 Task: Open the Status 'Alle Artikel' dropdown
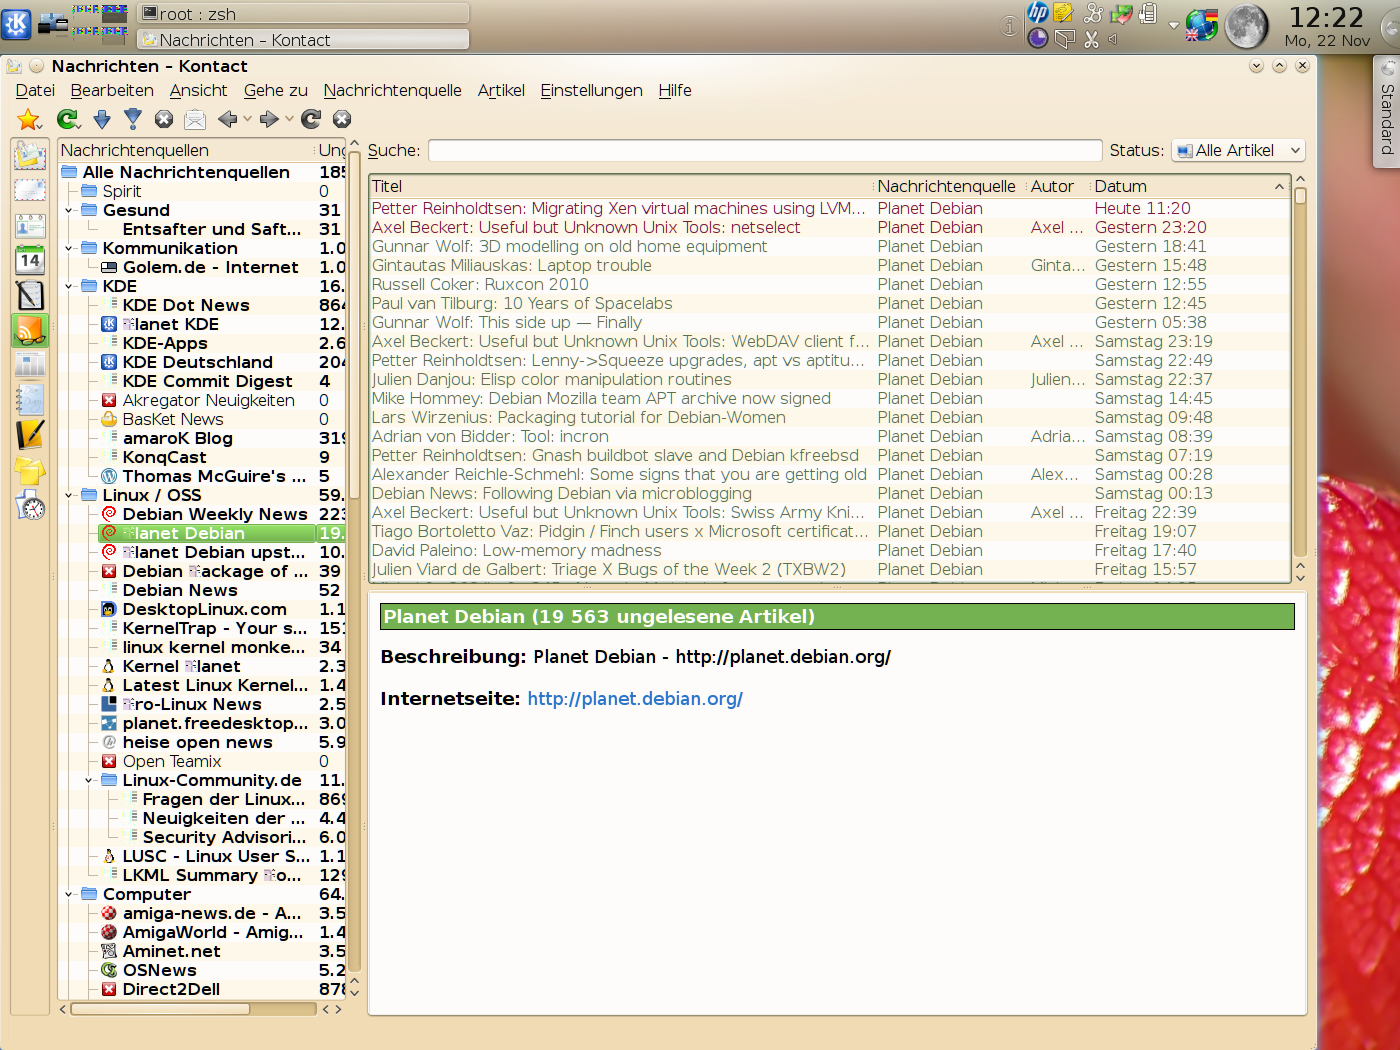click(1238, 151)
